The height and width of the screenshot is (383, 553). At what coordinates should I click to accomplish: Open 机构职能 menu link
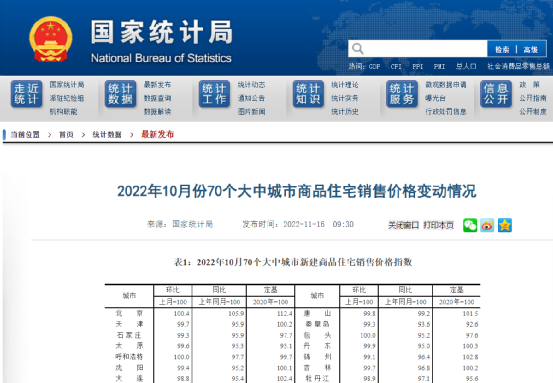[x=63, y=111]
